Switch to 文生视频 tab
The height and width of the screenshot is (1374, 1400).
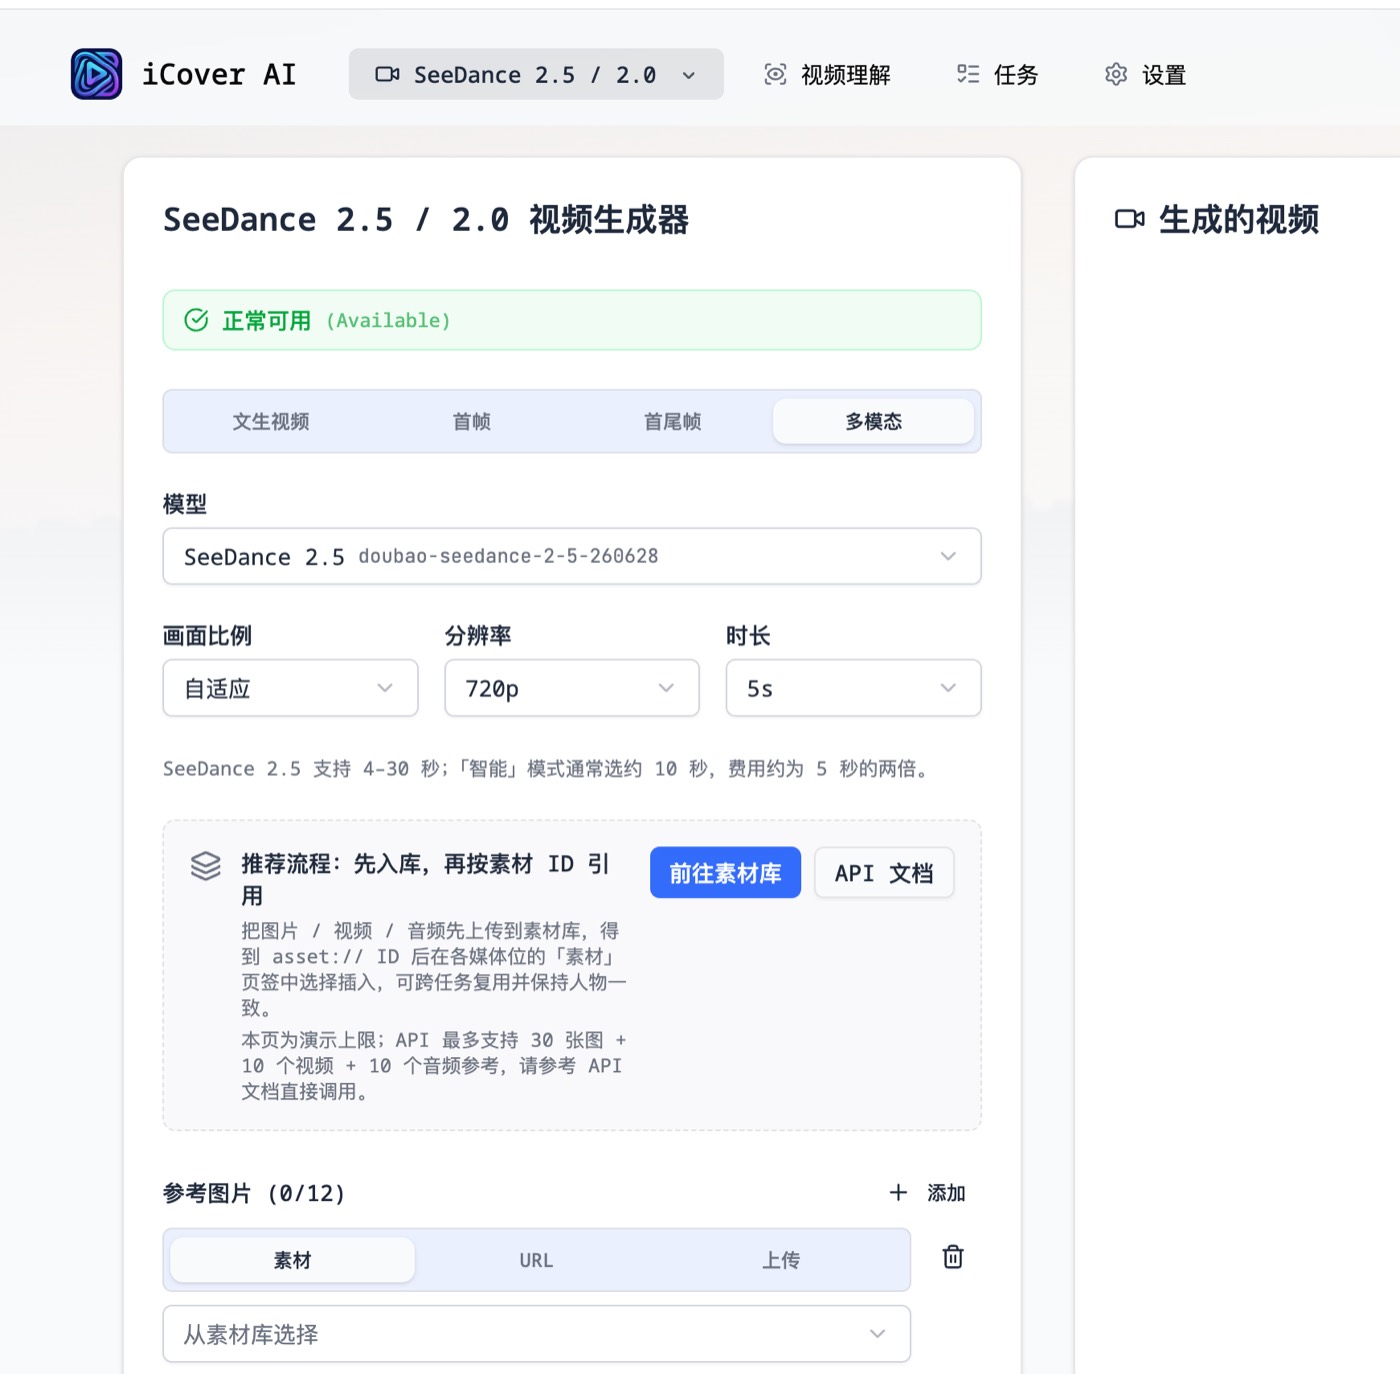click(271, 421)
